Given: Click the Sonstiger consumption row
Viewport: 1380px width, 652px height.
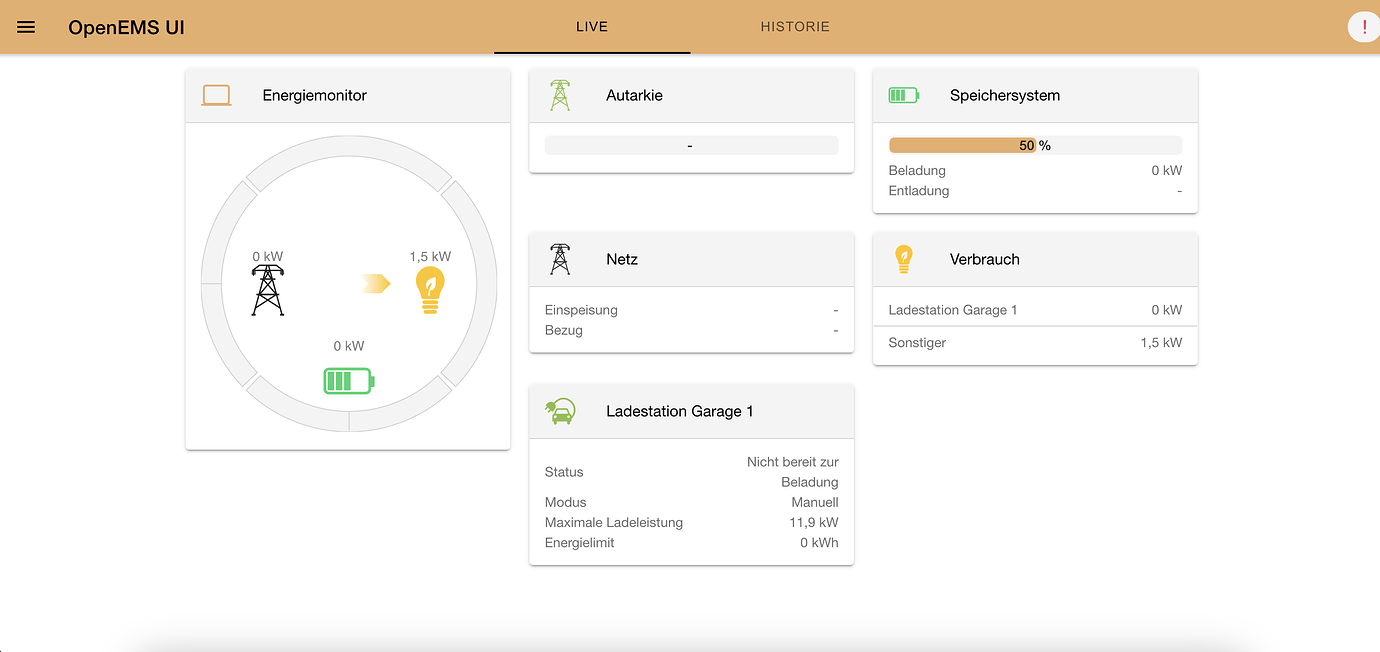Looking at the screenshot, I should [x=1034, y=343].
